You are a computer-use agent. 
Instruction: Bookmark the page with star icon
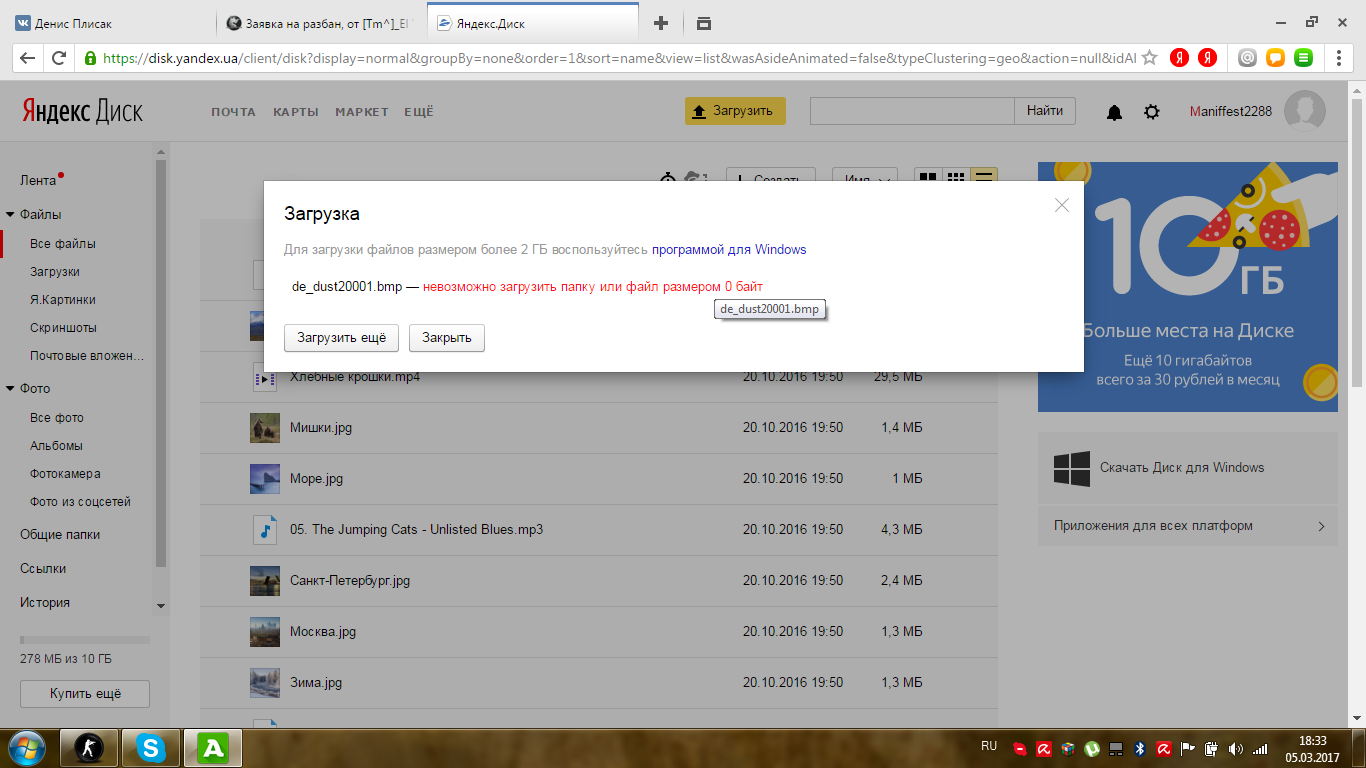tap(1150, 58)
